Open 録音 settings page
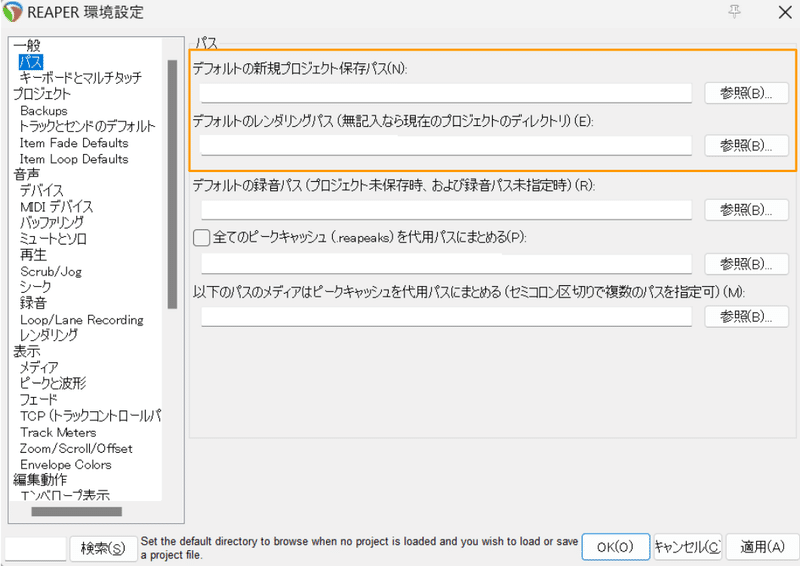The width and height of the screenshot is (800, 566). (x=33, y=303)
